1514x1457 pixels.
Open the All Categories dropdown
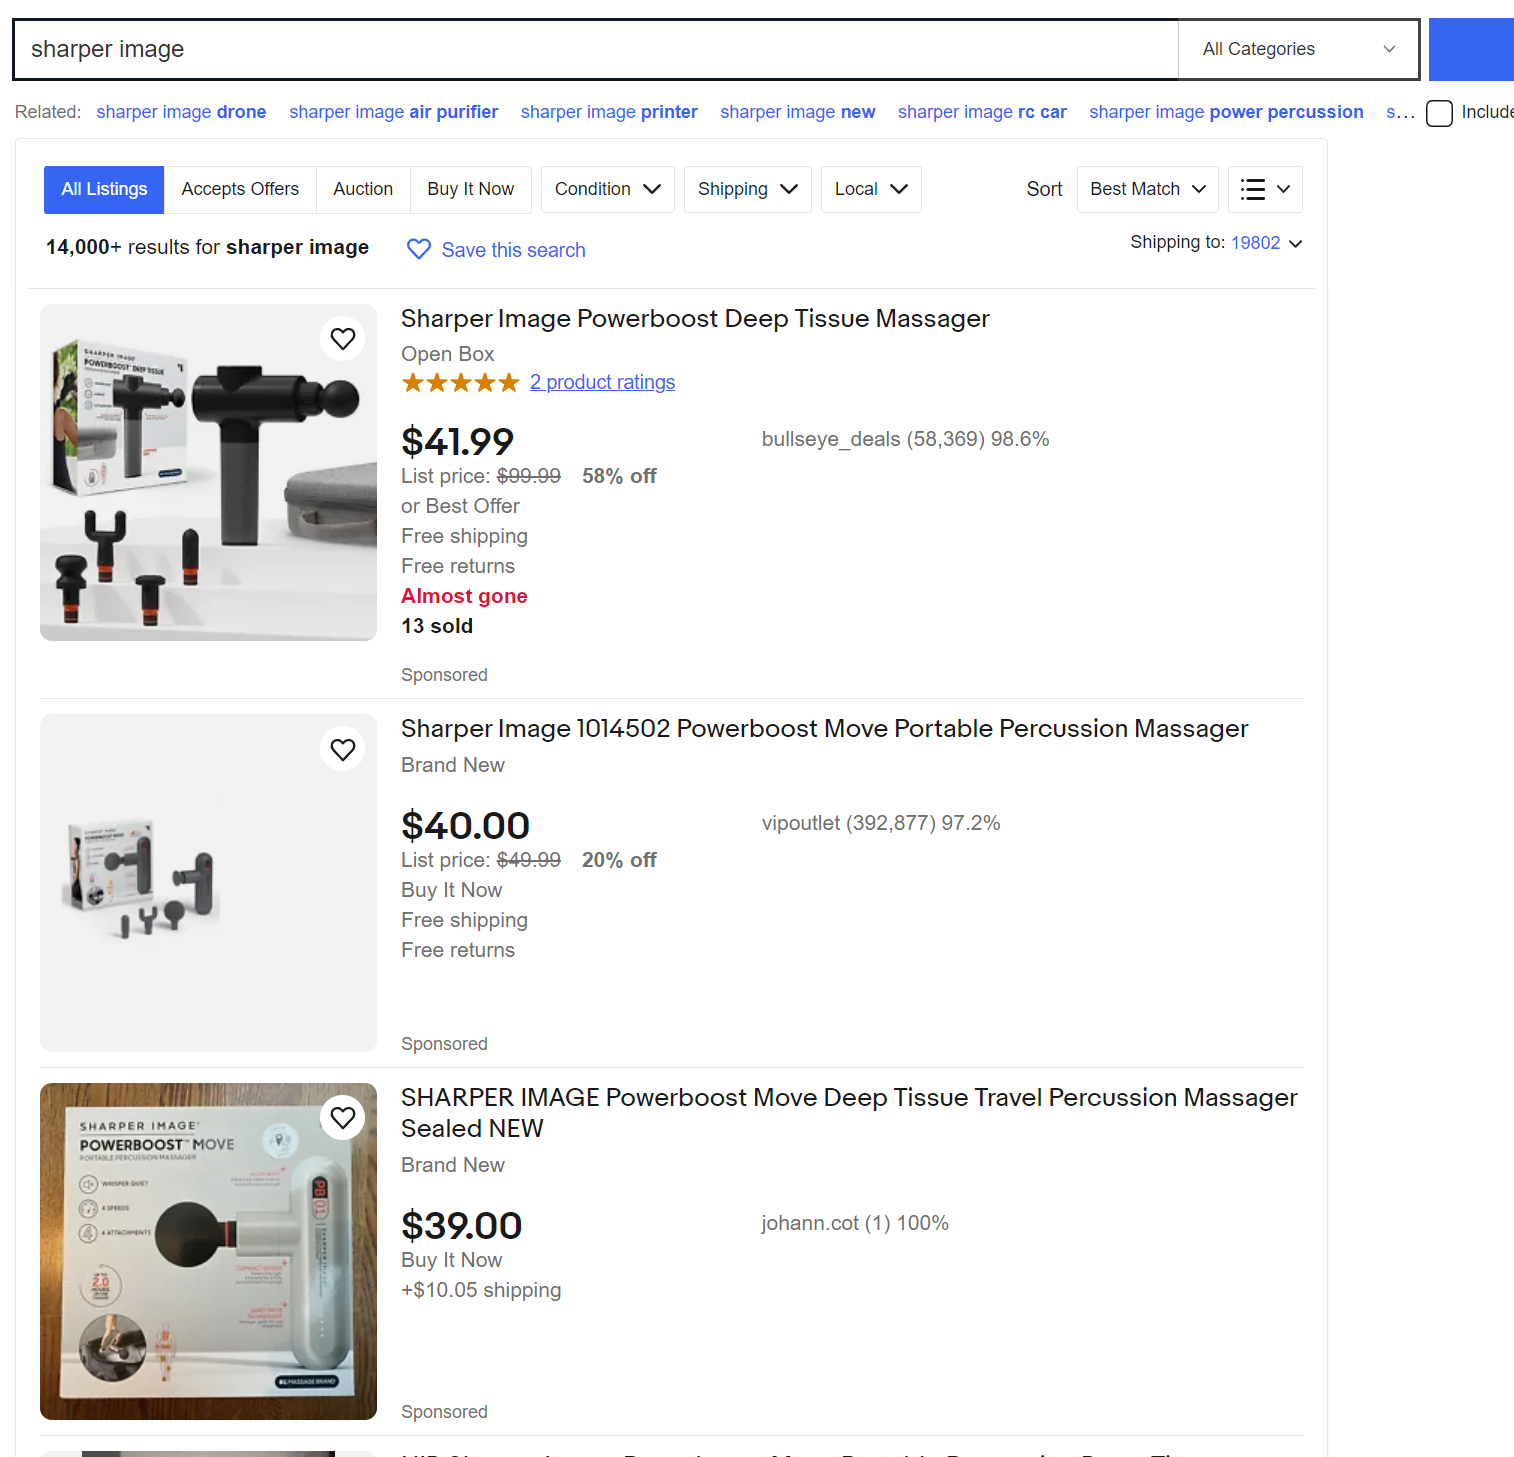click(x=1298, y=49)
